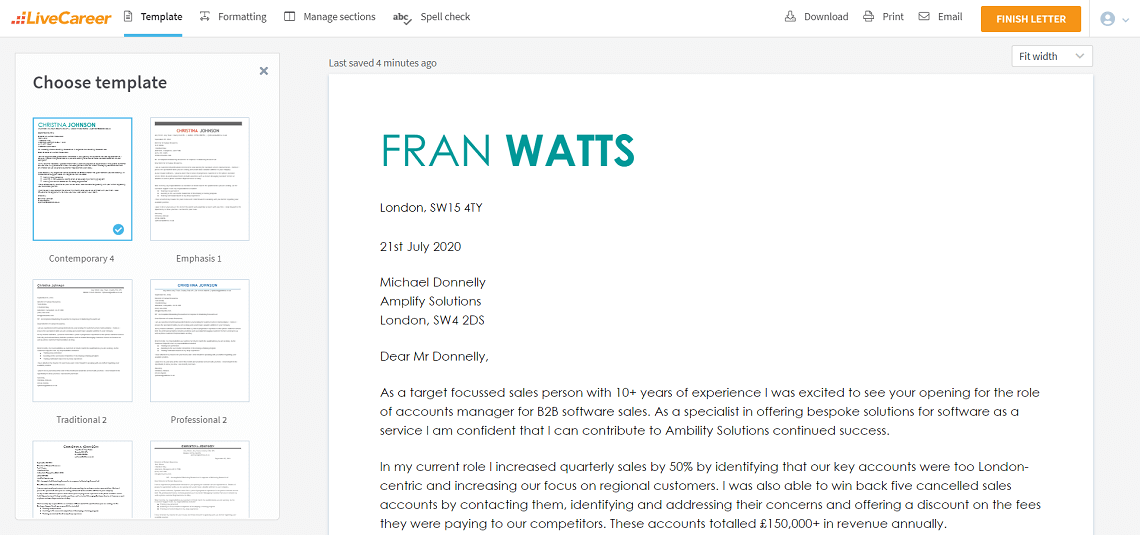The image size is (1140, 535).
Task: Select the Emphasis 1 template thumbnail
Action: [x=199, y=179]
